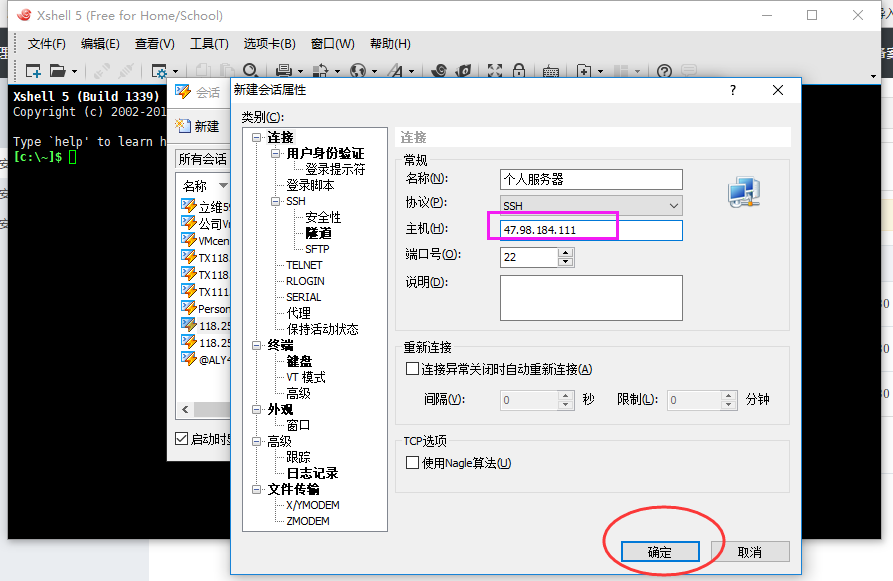
Task: Click the 名称 input field
Action: coord(591,179)
